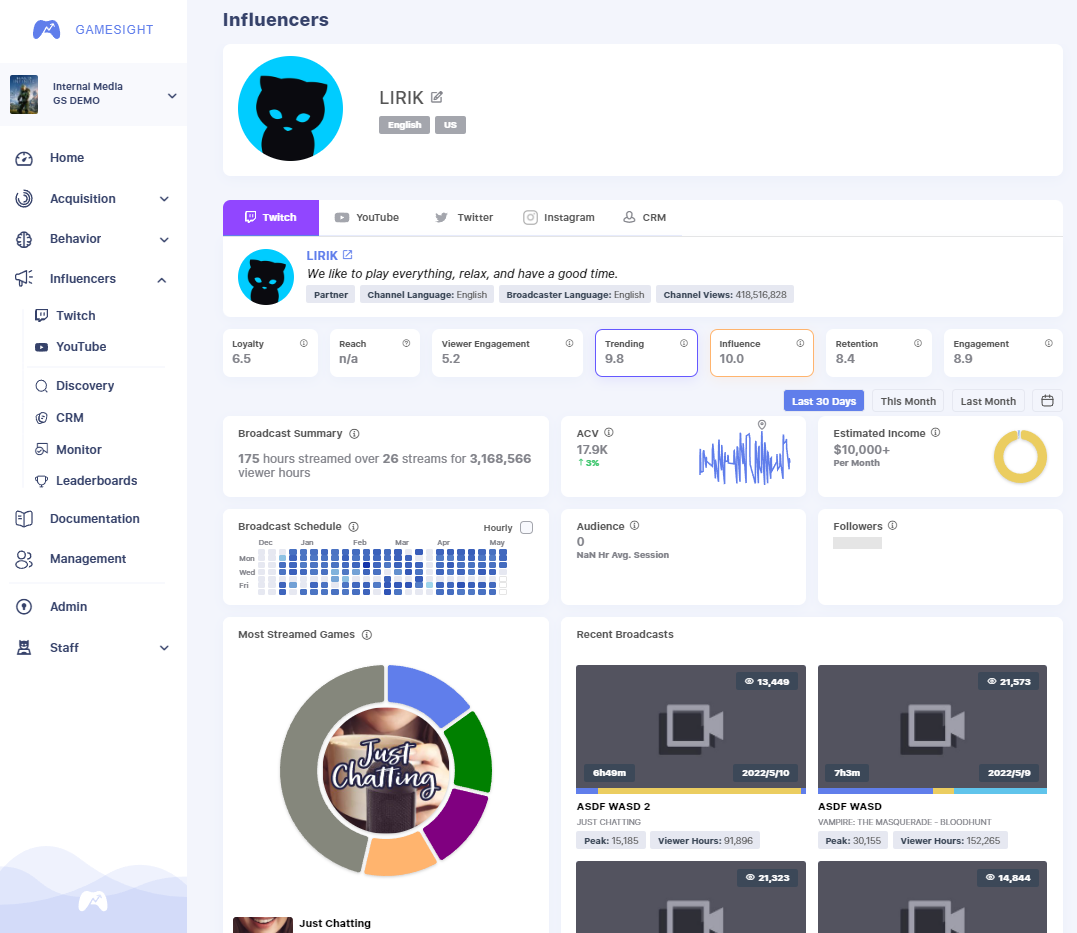Collapse the Influencers menu chevron
This screenshot has width=1077, height=933.
(161, 280)
